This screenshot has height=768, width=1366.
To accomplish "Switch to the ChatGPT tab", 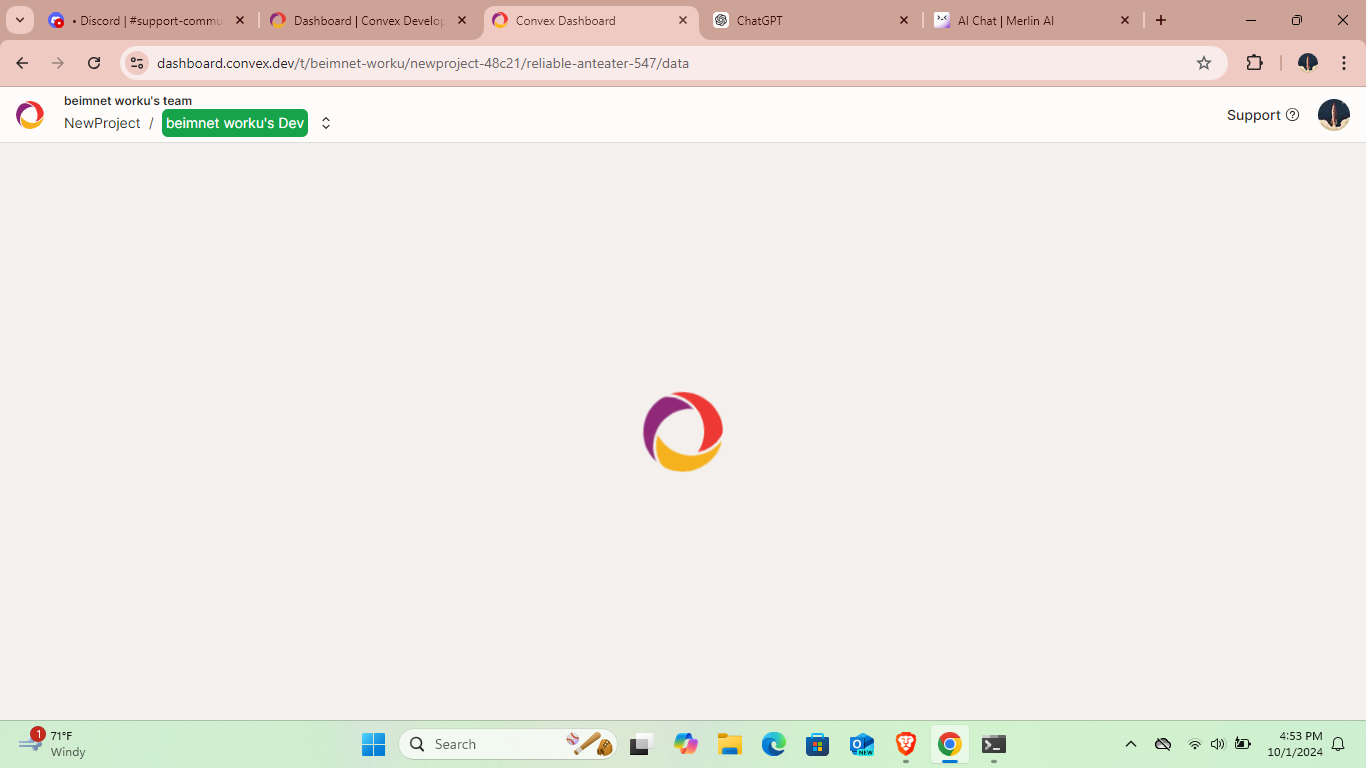I will [811, 20].
